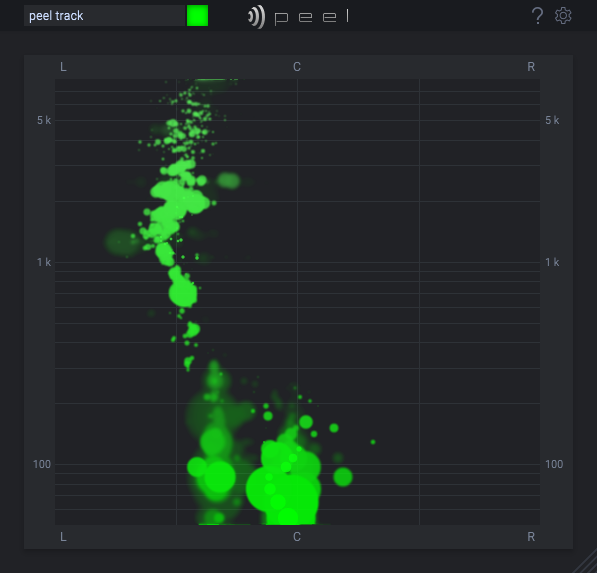This screenshot has height=573, width=597.
Task: Grab the resize grip at window corner
Action: pyautogui.click(x=585, y=562)
